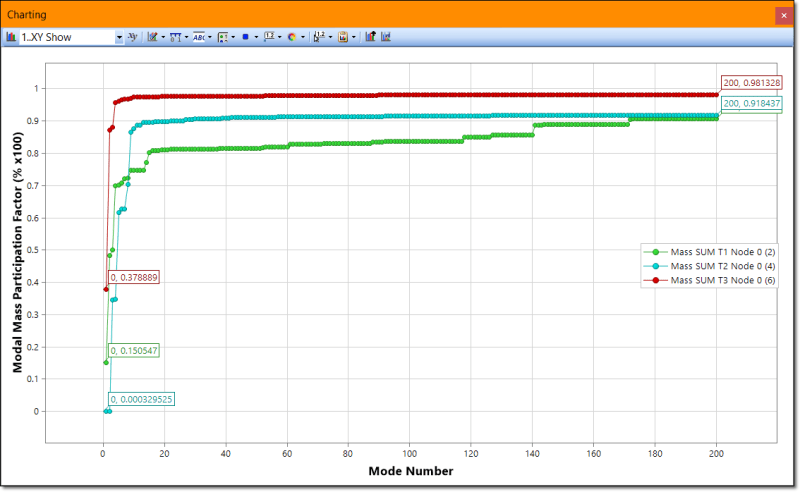Open the ABC titles dropdown arrow
This screenshot has height=492, width=800.
210,37
